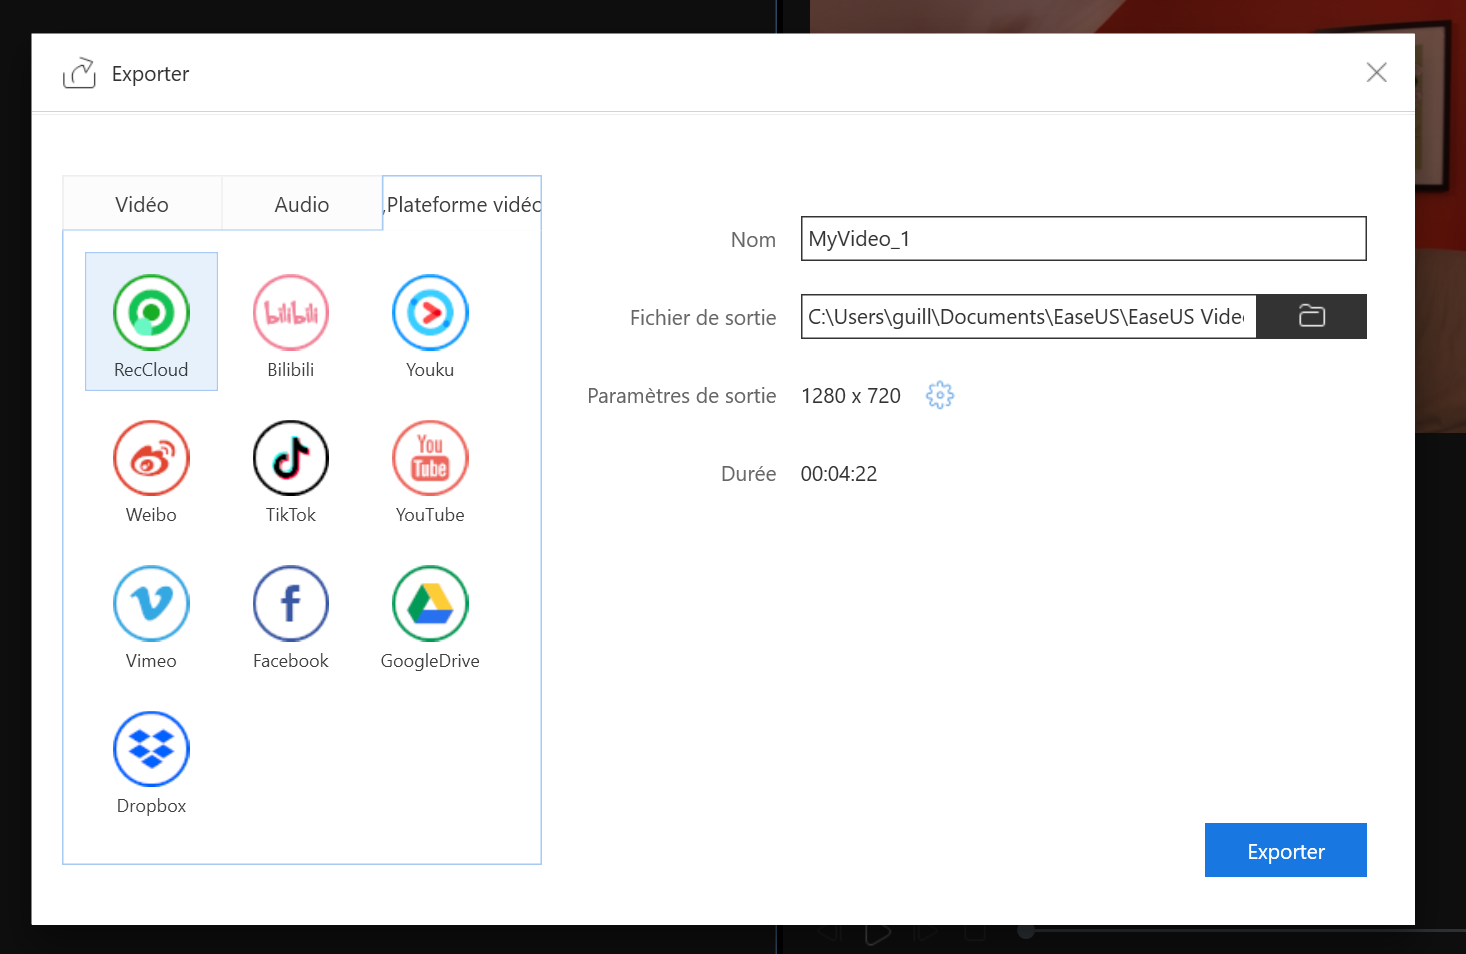This screenshot has height=954, width=1466.
Task: Choose the Facebook platform icon
Action: tap(291, 604)
